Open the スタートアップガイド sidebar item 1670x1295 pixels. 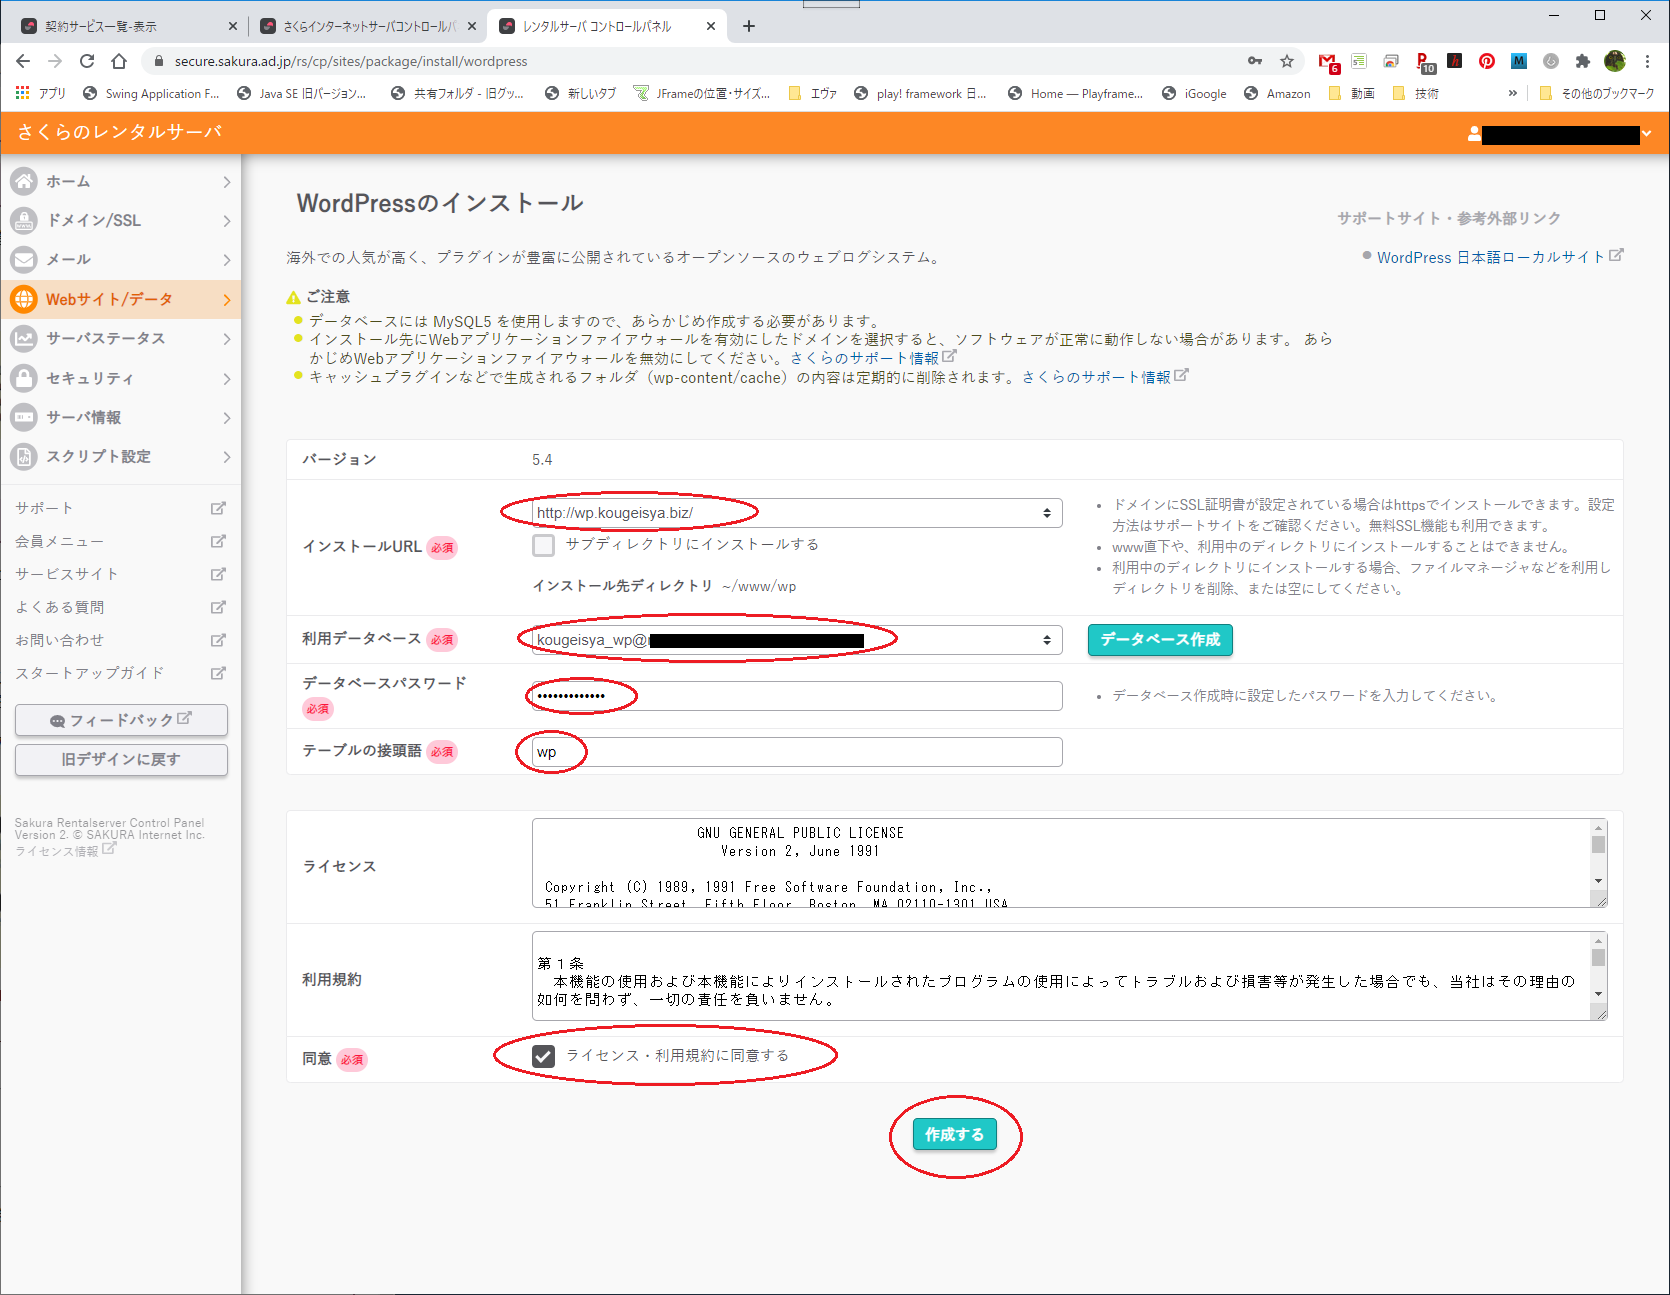coord(120,673)
